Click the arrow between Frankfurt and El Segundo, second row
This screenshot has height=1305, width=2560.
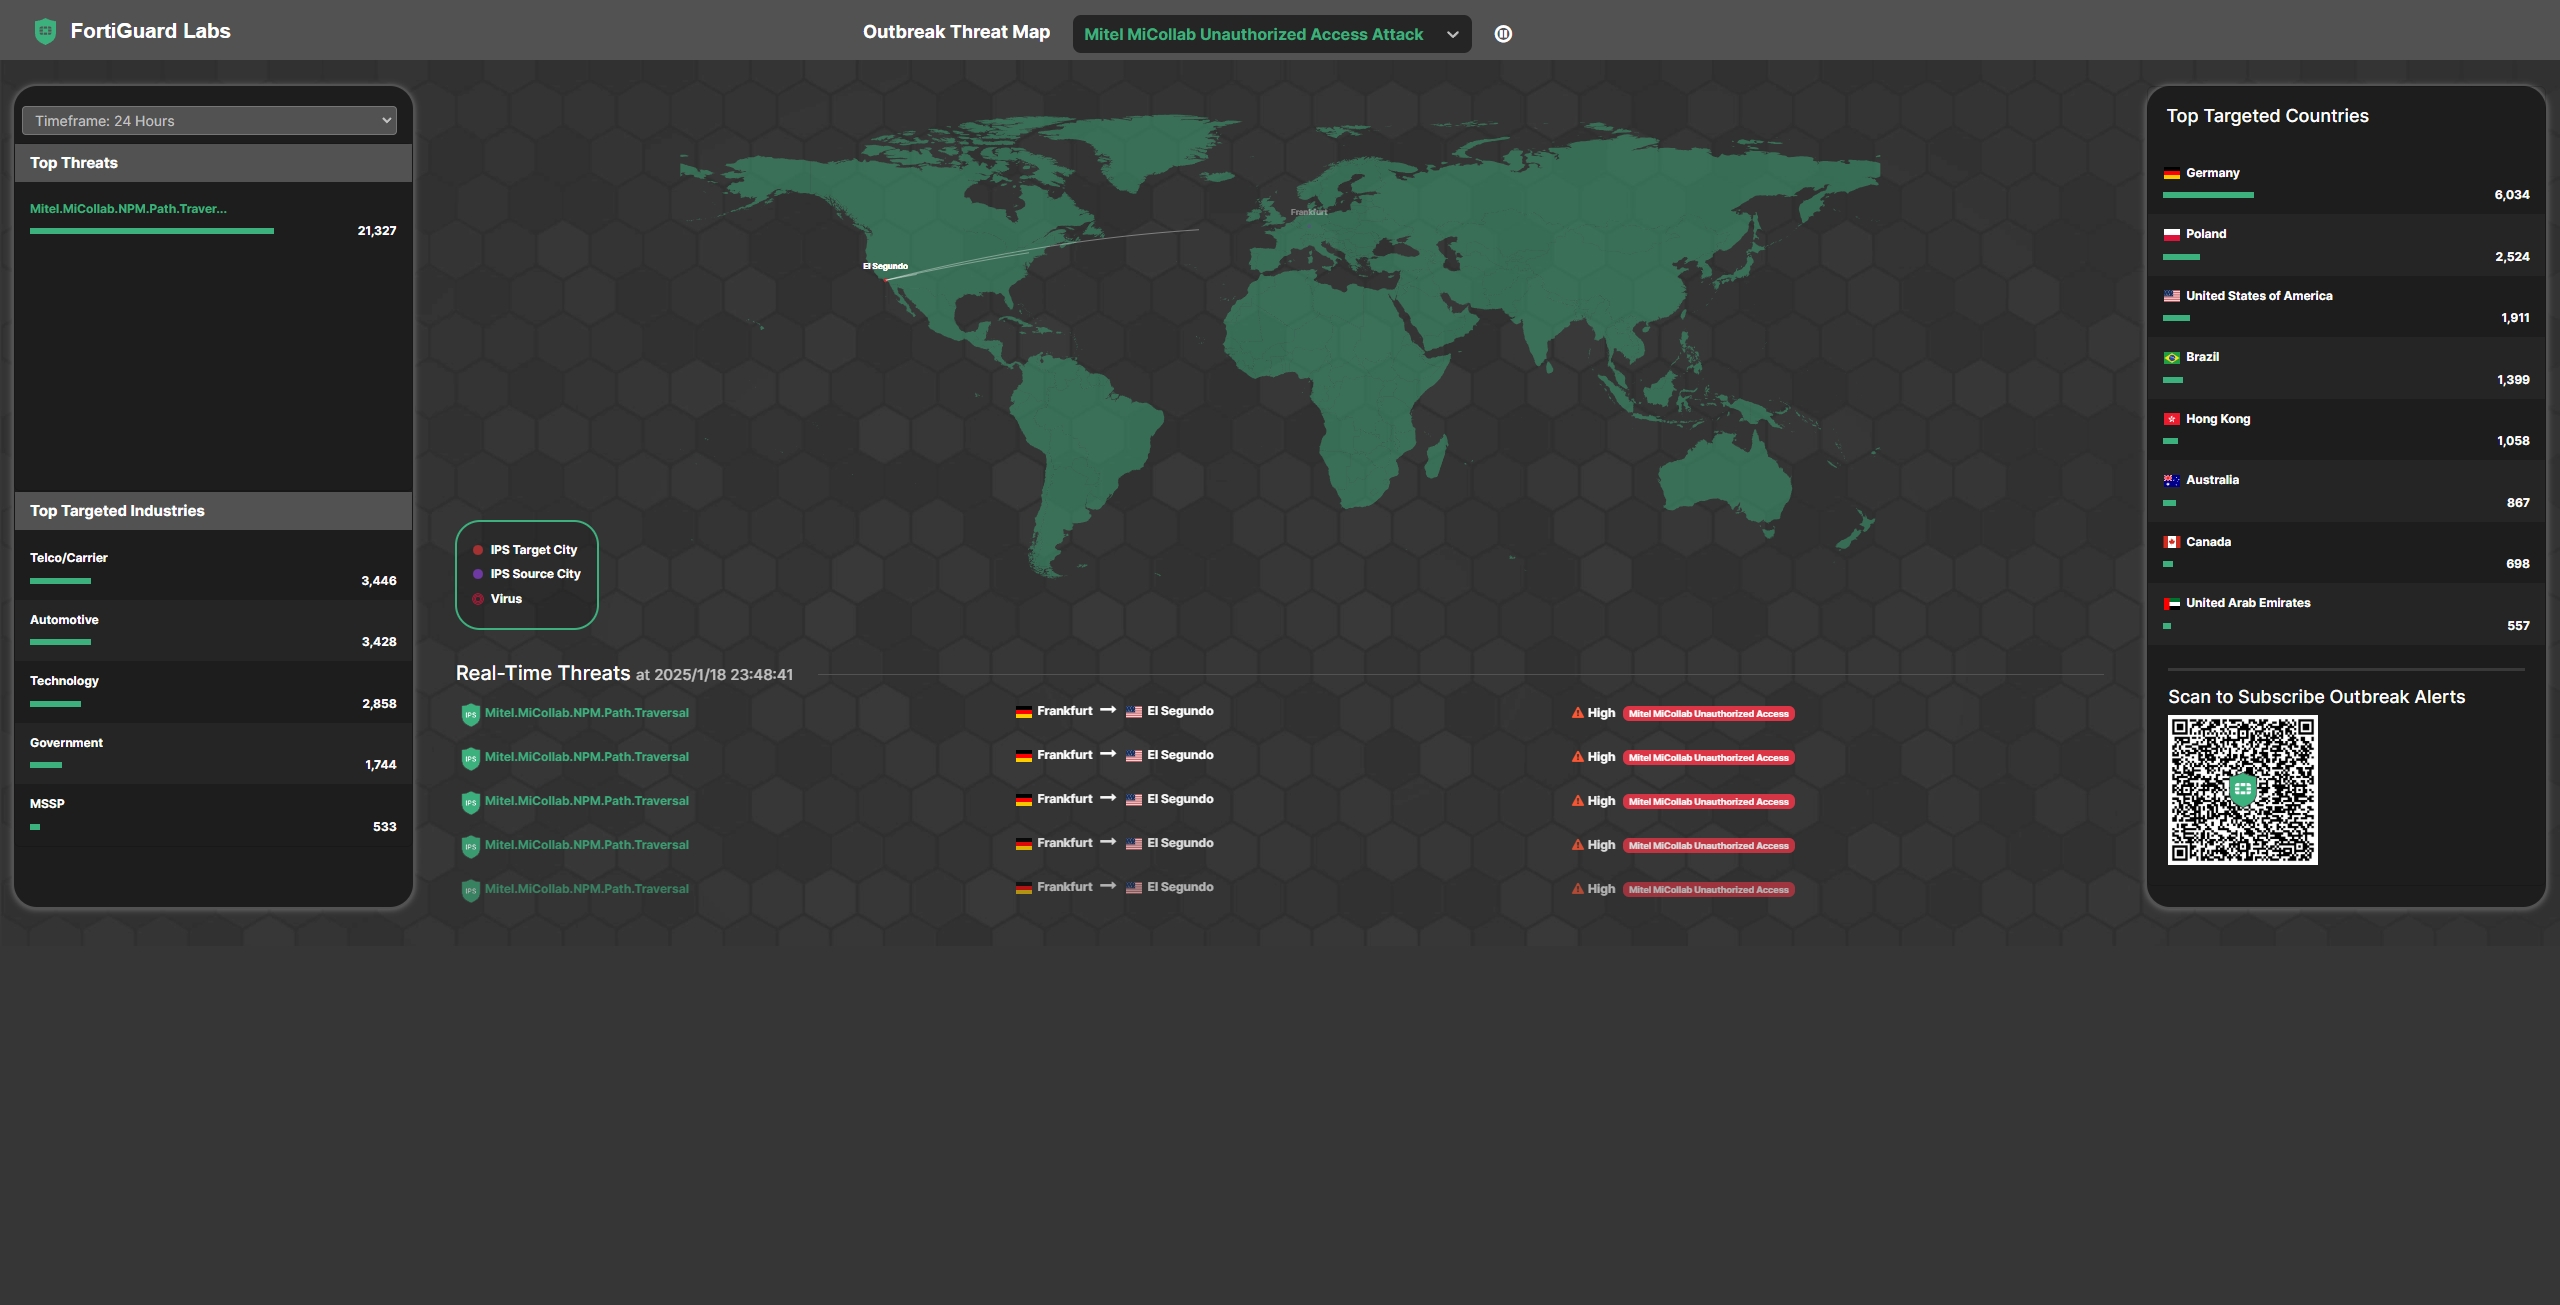click(x=1108, y=754)
